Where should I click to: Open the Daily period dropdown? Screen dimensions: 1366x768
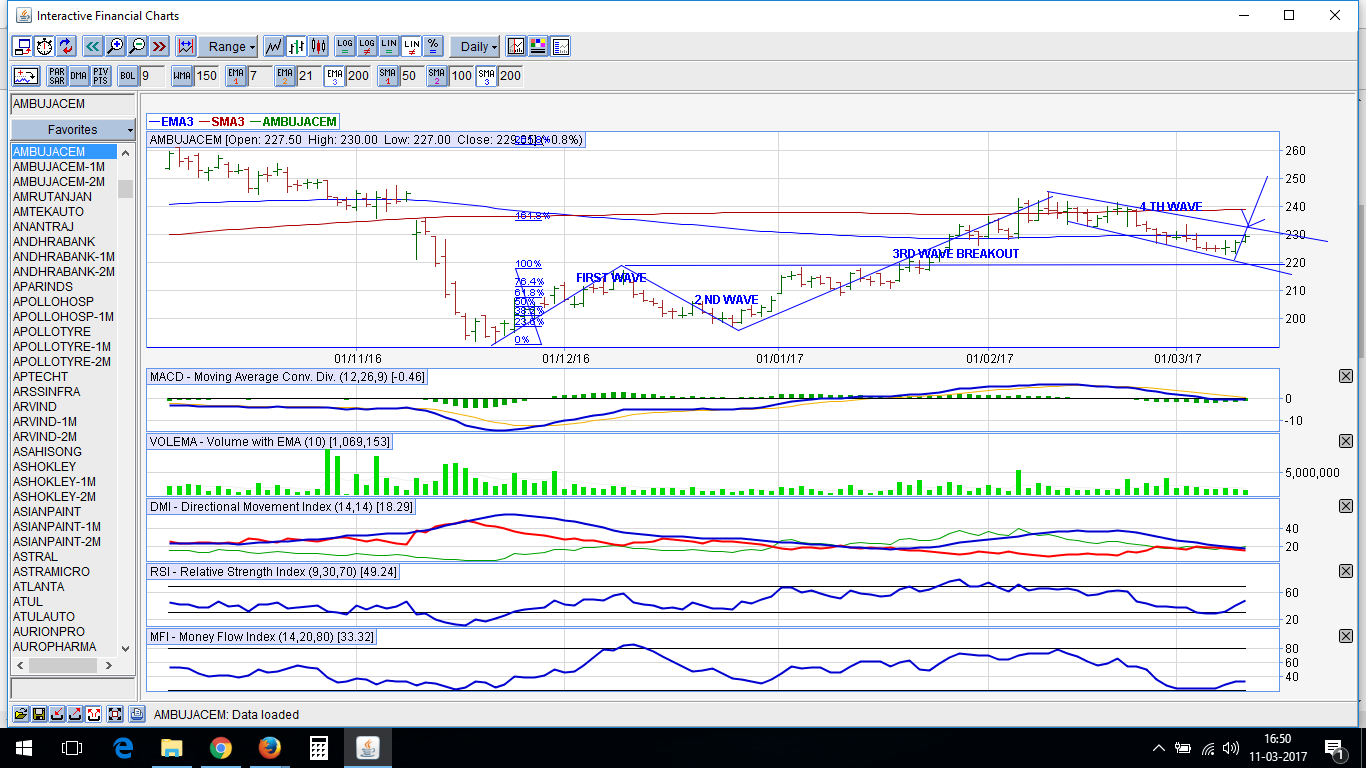tap(475, 46)
